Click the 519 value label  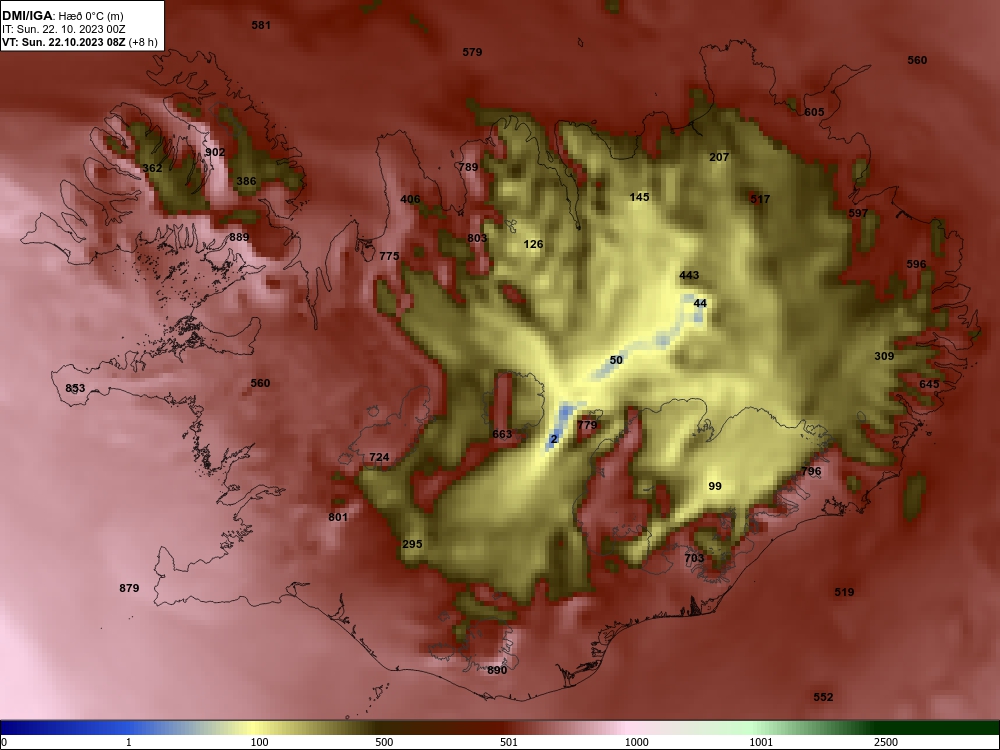click(844, 592)
